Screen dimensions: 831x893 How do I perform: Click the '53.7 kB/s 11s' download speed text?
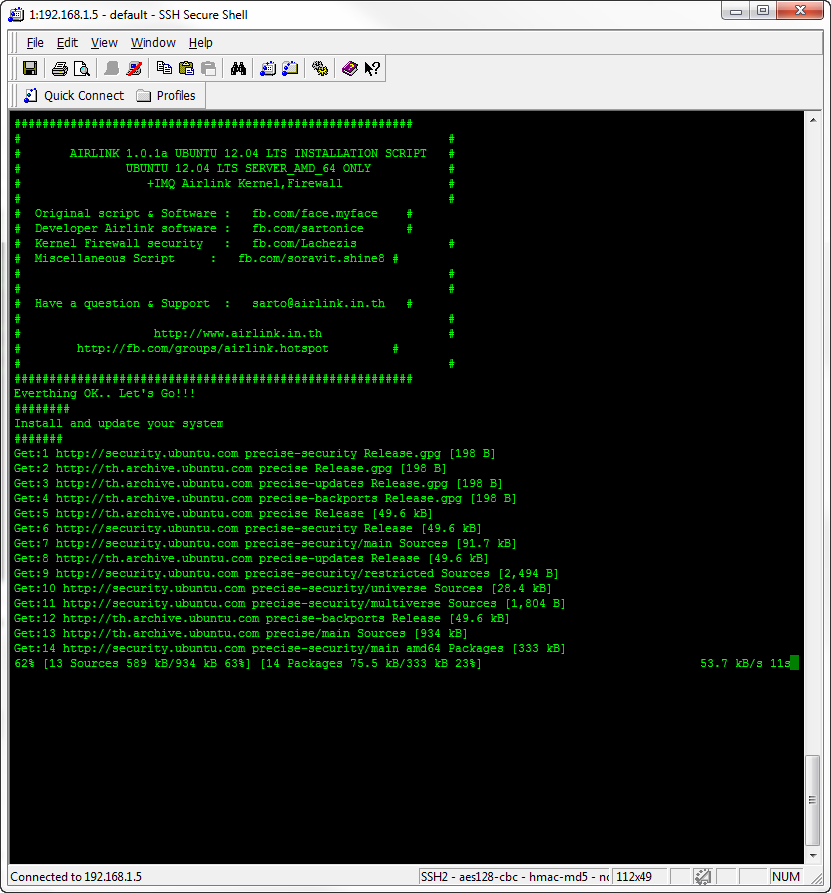coord(745,663)
